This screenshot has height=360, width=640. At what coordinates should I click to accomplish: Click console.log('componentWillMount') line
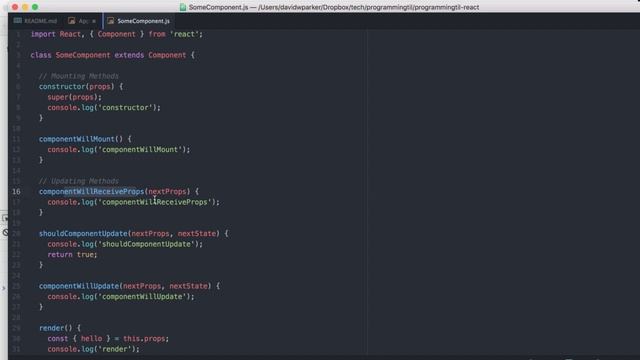[119, 150]
